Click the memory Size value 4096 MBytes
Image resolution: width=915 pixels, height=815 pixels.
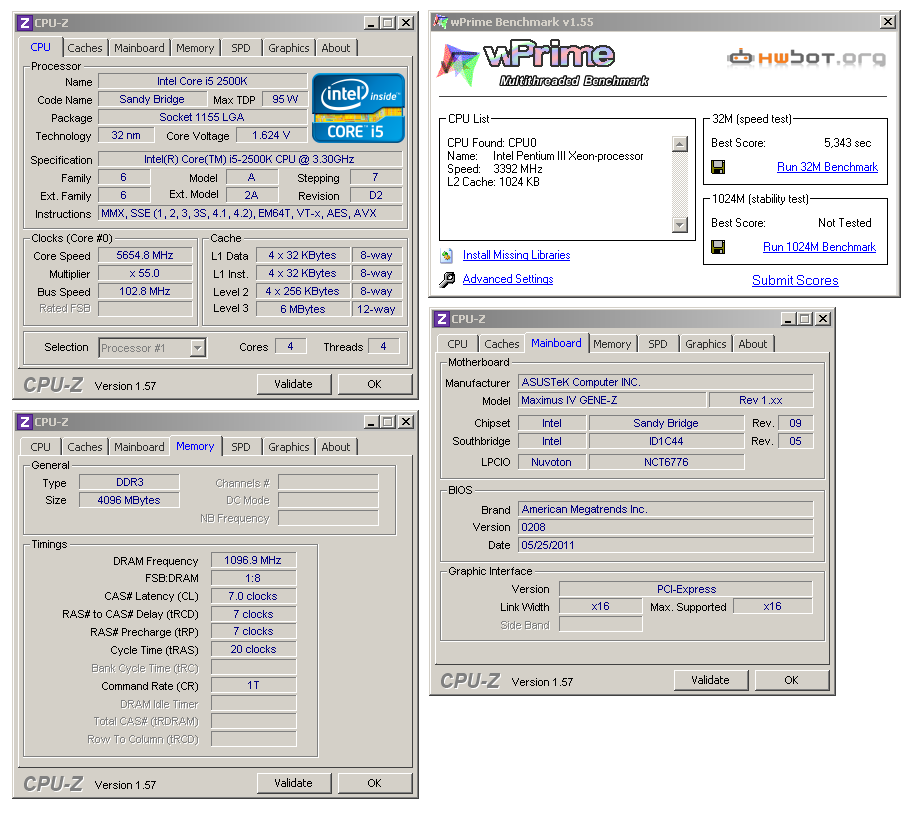point(129,501)
